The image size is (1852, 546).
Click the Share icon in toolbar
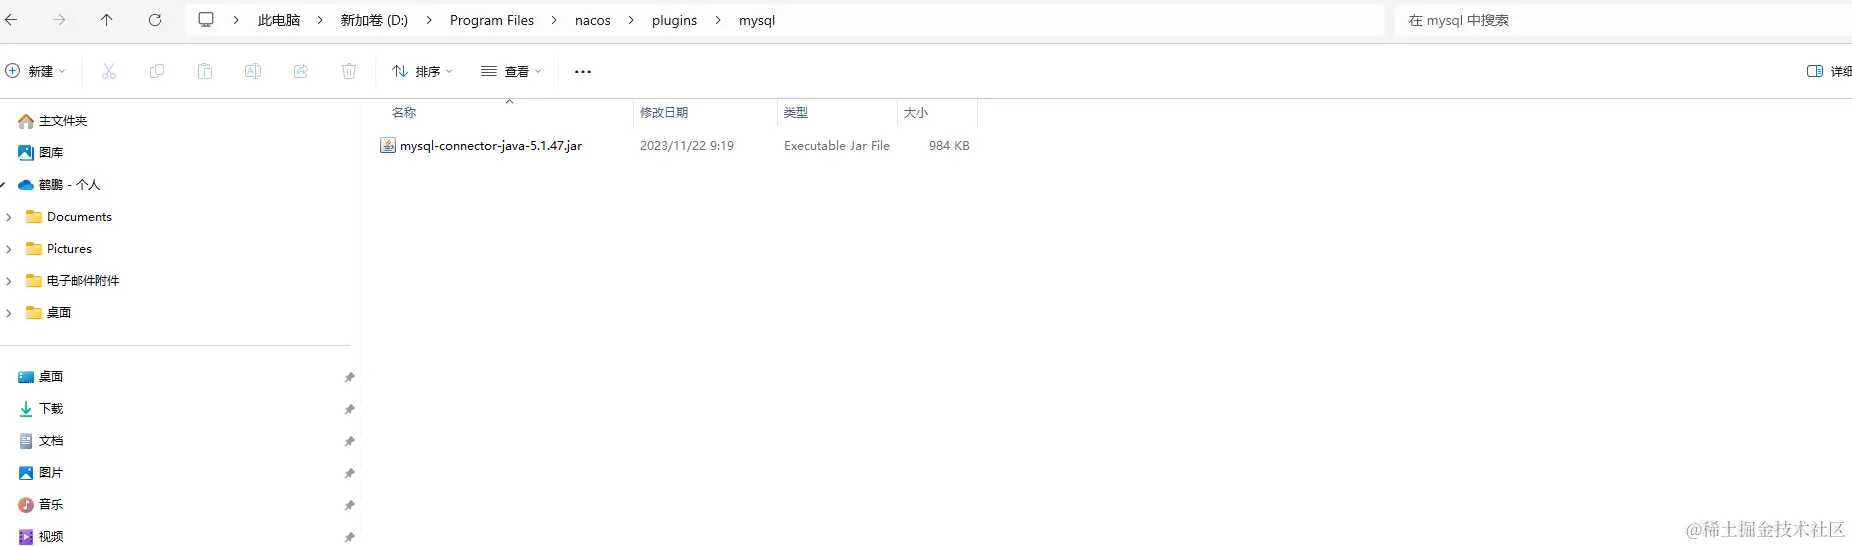[301, 71]
